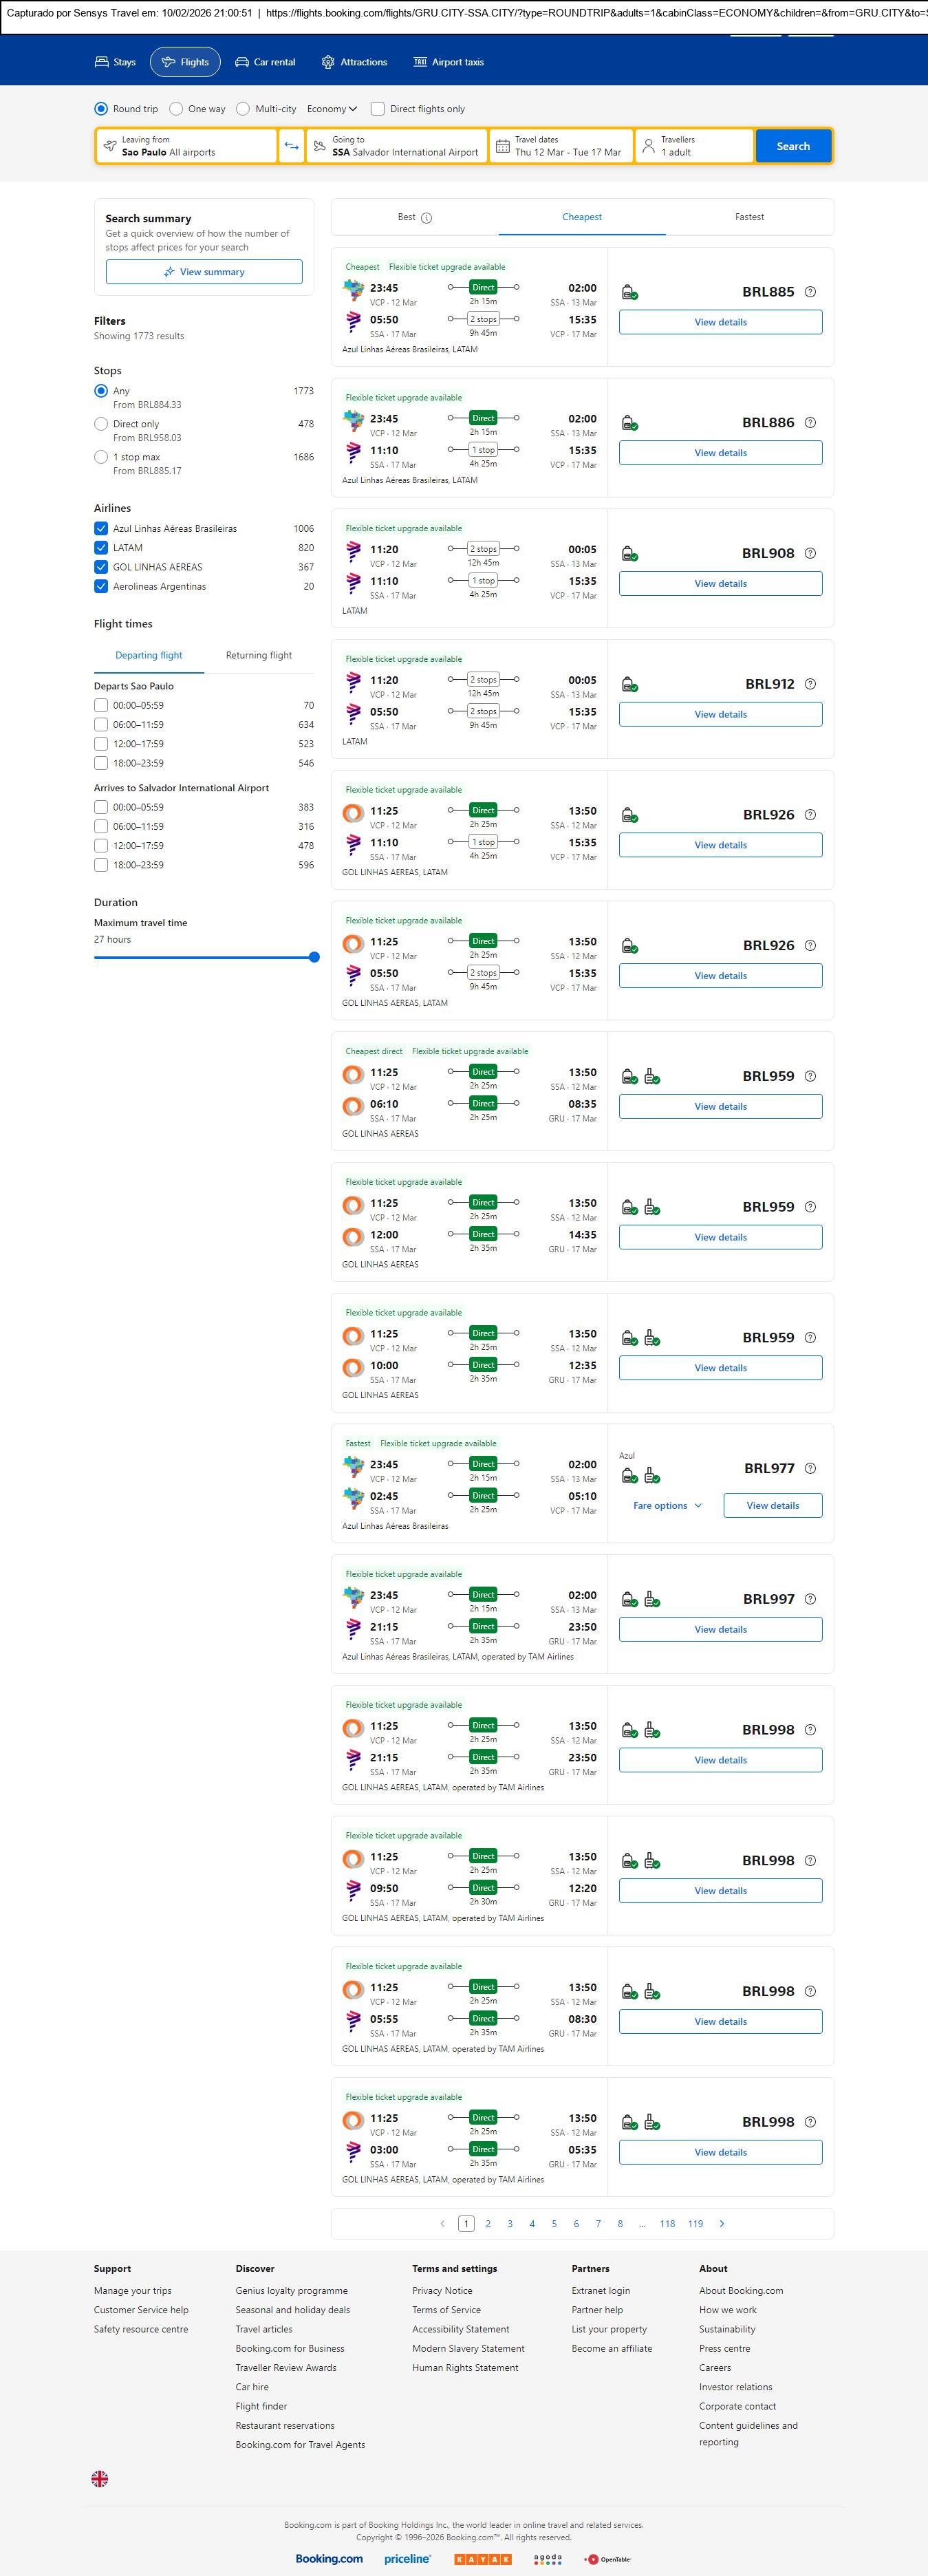Click the calendar icon in Travel dates
The image size is (928, 2576).
tap(503, 146)
